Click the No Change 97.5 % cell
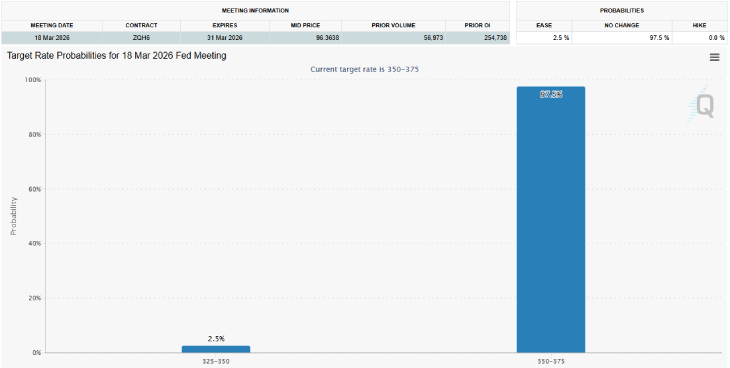This screenshot has width=730, height=368. (622, 38)
